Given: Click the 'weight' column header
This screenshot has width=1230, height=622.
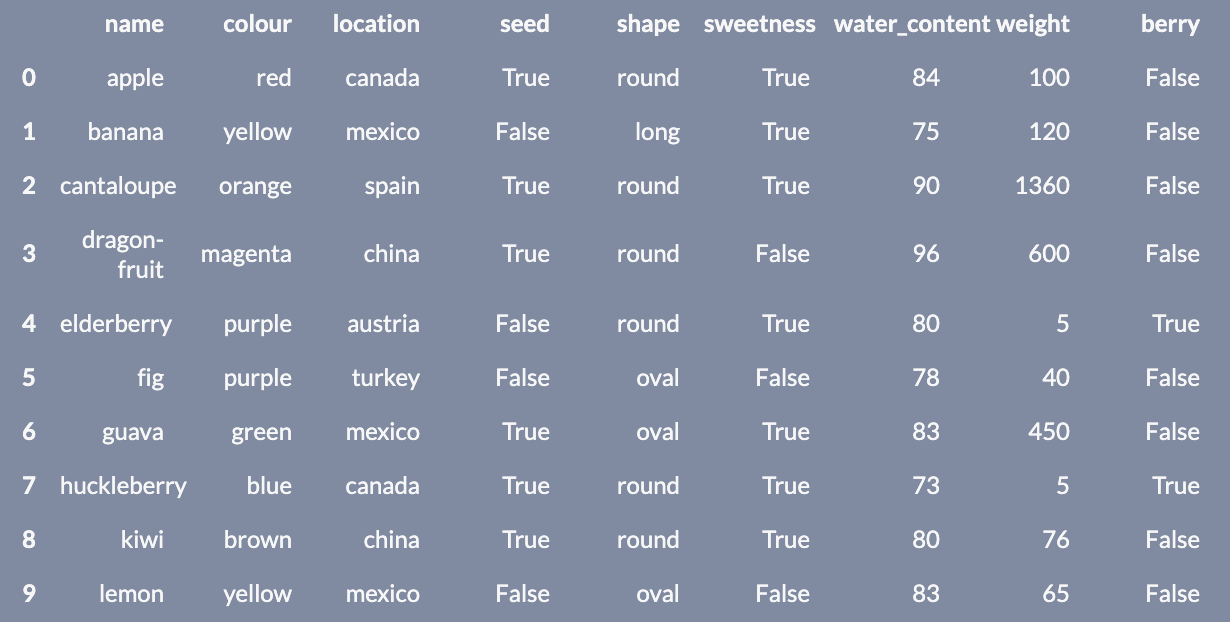Looking at the screenshot, I should tap(1033, 24).
